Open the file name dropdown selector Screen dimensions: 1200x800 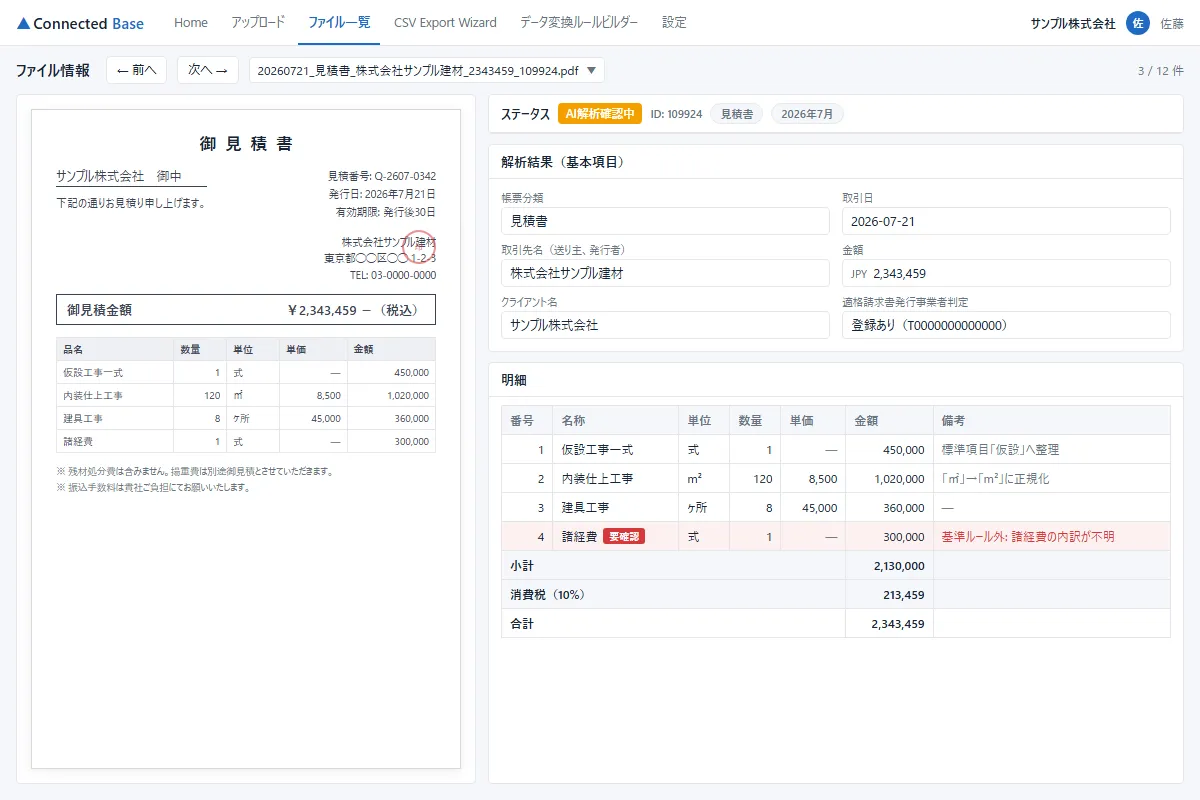427,71
